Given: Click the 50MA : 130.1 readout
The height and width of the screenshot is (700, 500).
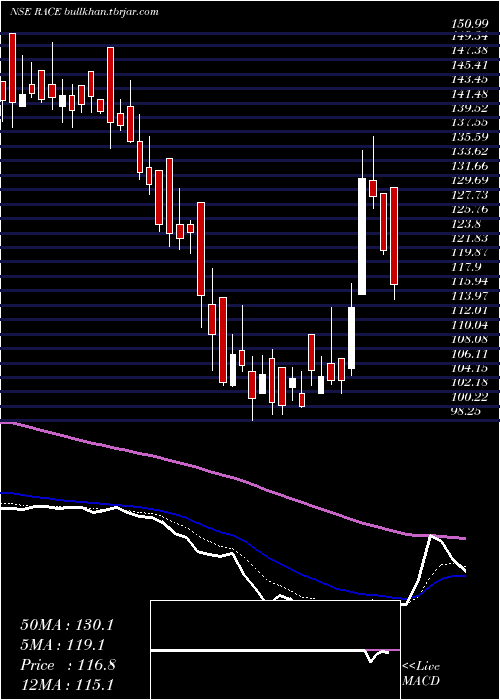Looking at the screenshot, I should [67, 625].
